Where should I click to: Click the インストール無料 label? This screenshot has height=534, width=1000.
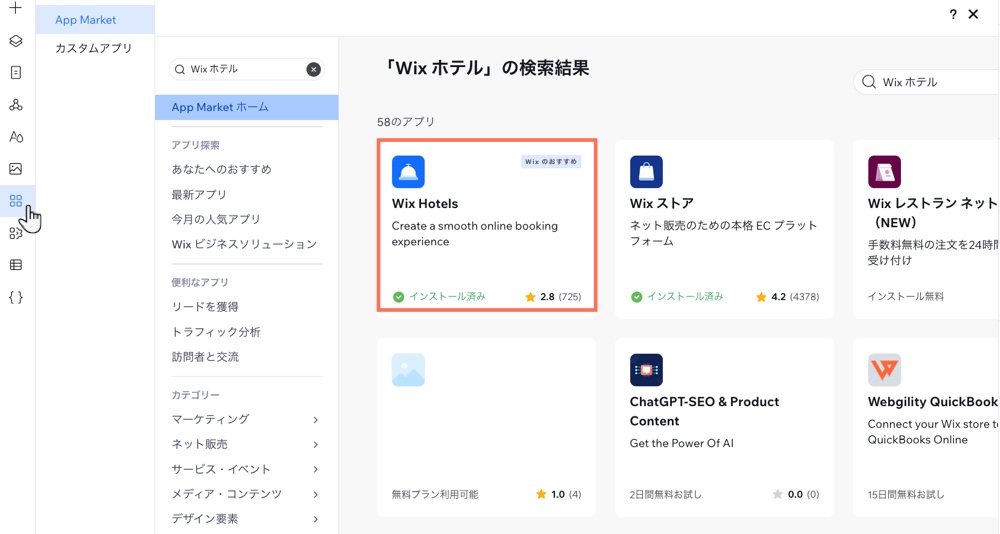(x=906, y=297)
